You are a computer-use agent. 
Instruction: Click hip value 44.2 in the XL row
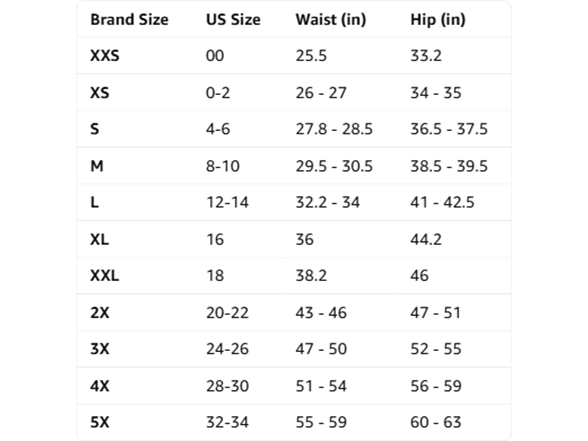coord(426,239)
